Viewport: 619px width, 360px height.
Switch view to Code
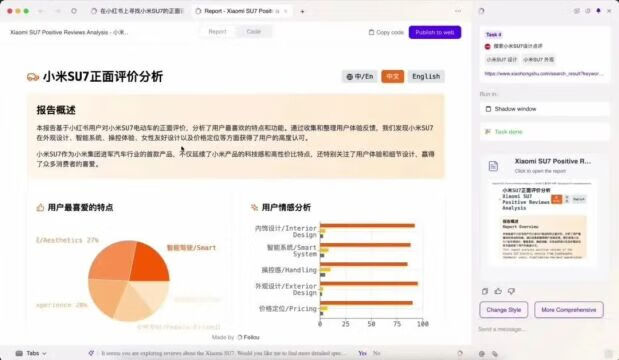coord(253,32)
